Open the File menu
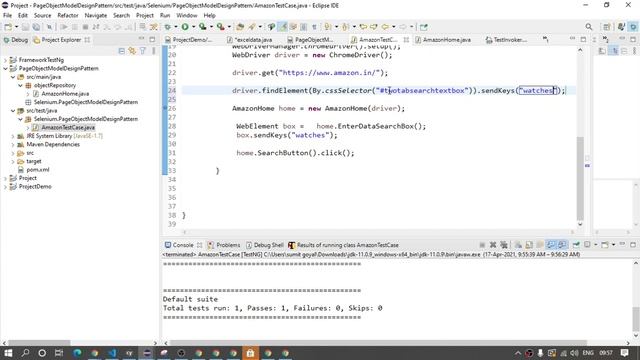640x360 pixels. click(x=7, y=16)
